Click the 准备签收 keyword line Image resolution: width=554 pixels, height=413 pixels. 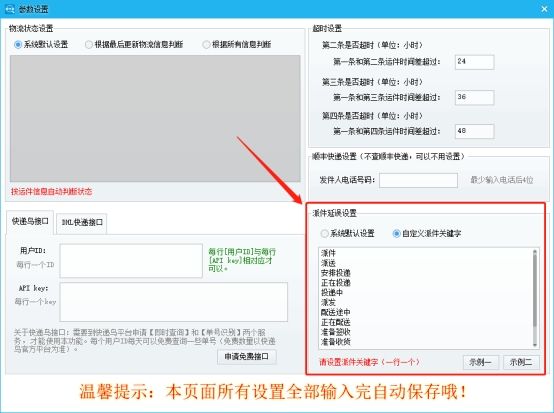tap(336, 332)
